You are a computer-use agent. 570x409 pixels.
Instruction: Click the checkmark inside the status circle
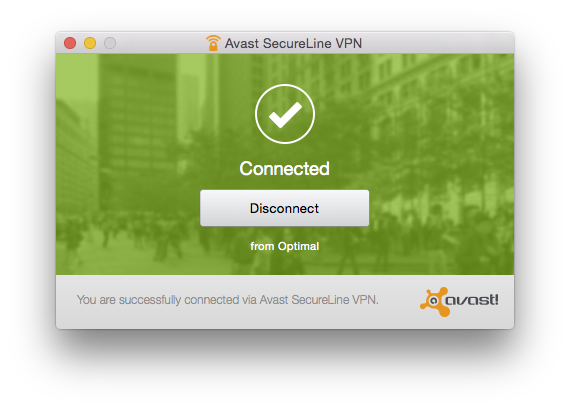point(285,115)
